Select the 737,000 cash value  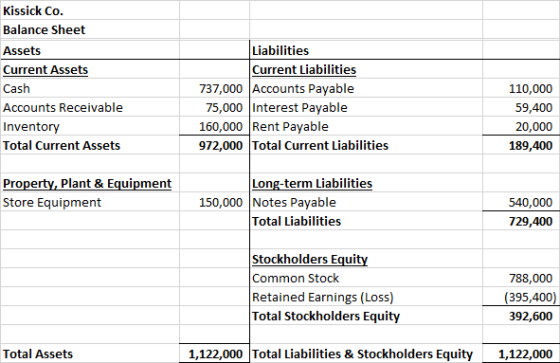click(x=221, y=89)
